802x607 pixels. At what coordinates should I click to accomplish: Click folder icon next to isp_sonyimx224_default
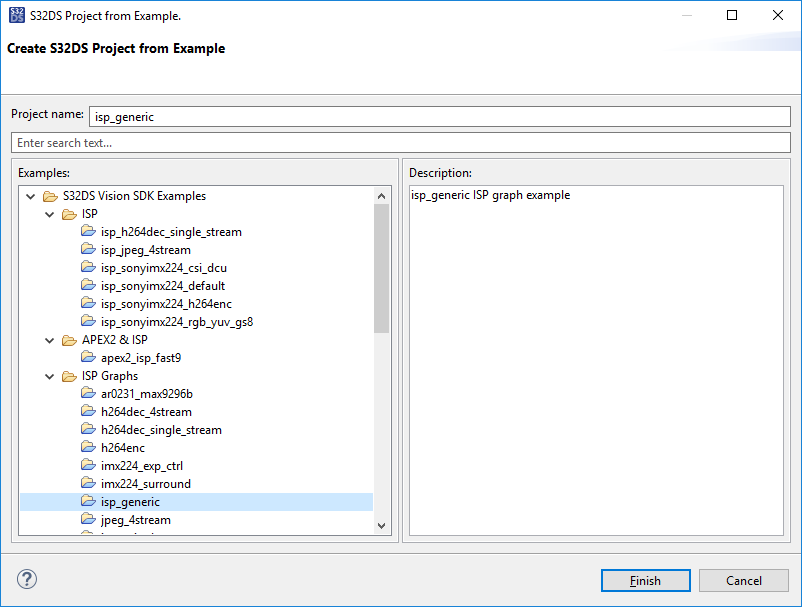coord(88,285)
